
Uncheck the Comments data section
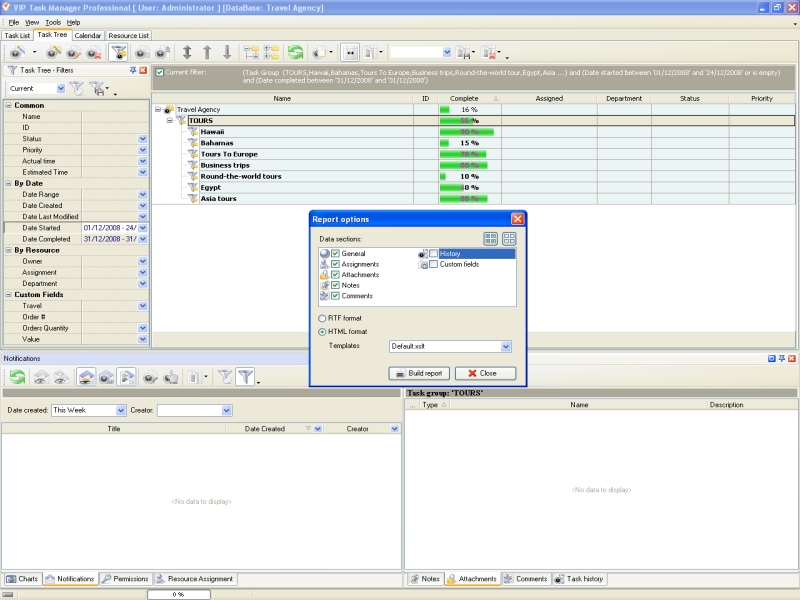pos(335,296)
